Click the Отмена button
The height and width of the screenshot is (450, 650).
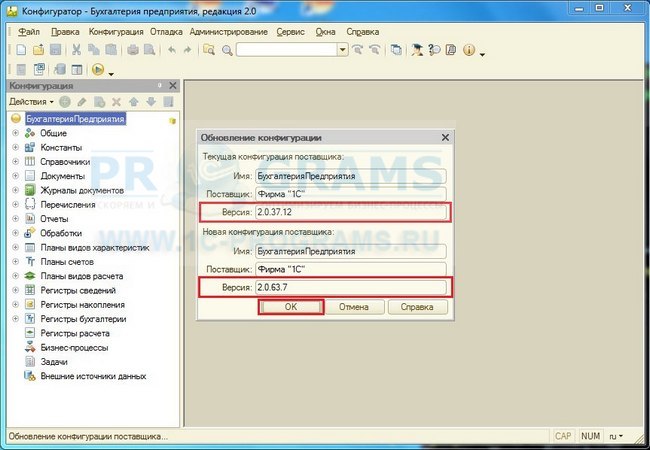(x=352, y=308)
